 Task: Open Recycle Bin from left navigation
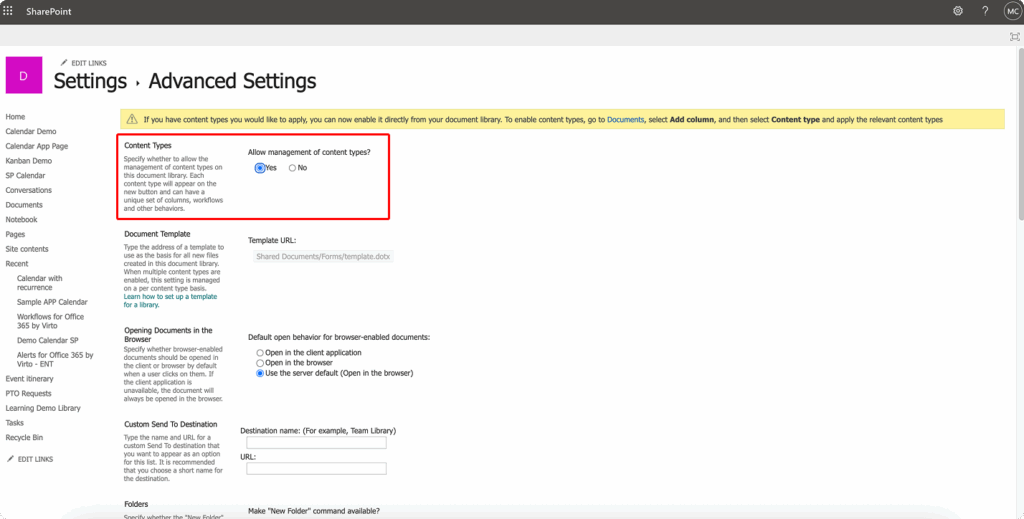click(x=26, y=438)
